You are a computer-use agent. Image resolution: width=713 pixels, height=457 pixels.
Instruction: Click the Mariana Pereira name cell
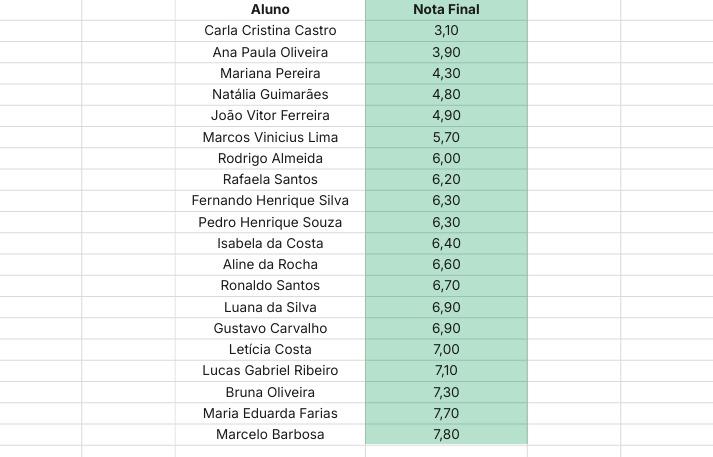pos(270,73)
